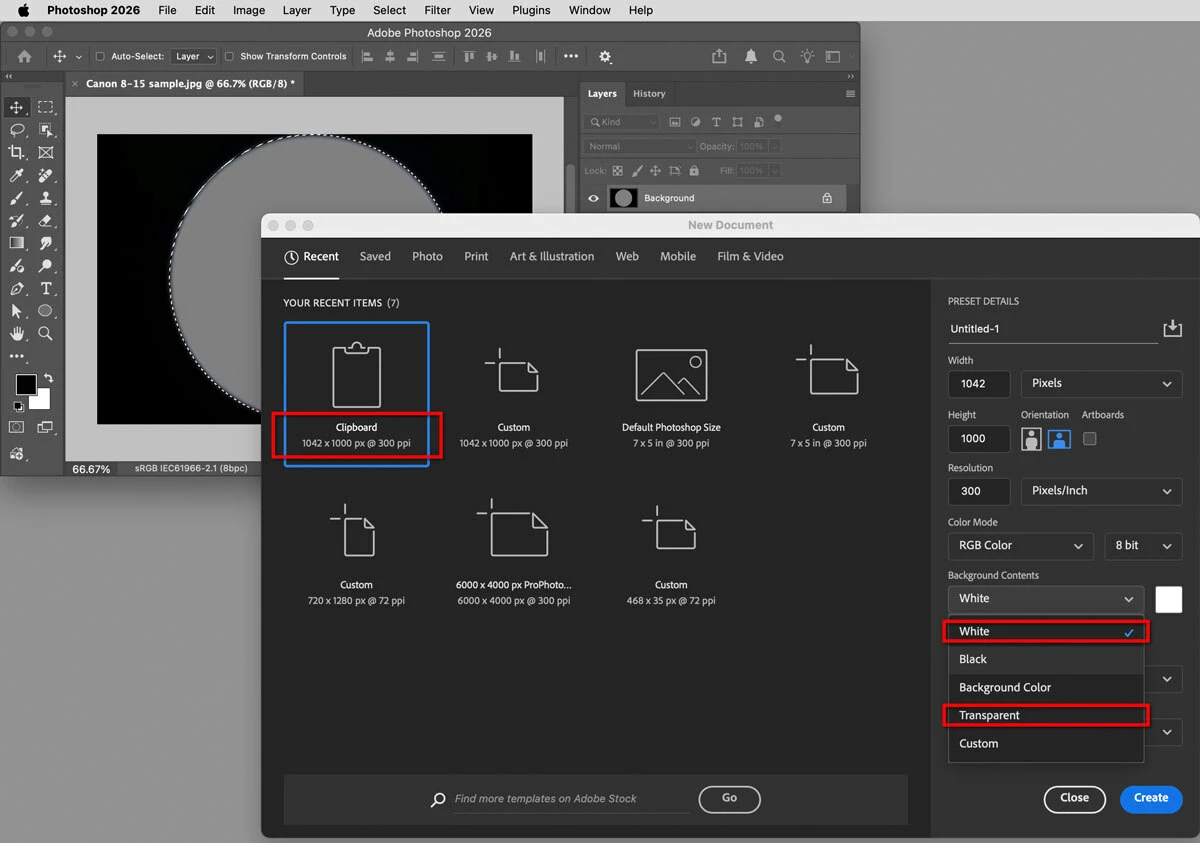The height and width of the screenshot is (843, 1200).
Task: Enable the Auto-Select checkbox
Action: point(100,57)
